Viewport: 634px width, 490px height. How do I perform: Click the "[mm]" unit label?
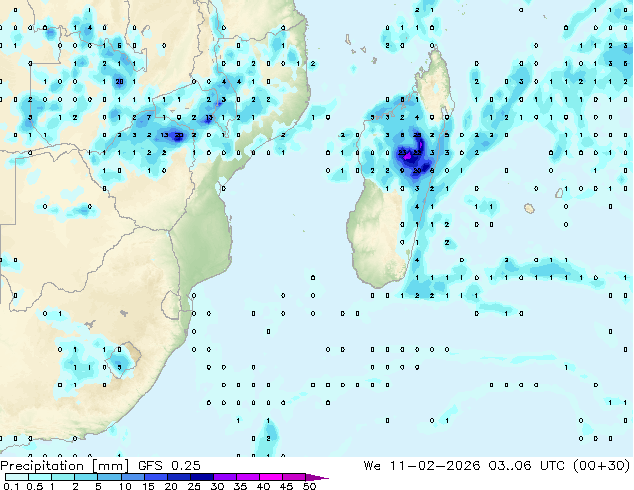coord(110,466)
